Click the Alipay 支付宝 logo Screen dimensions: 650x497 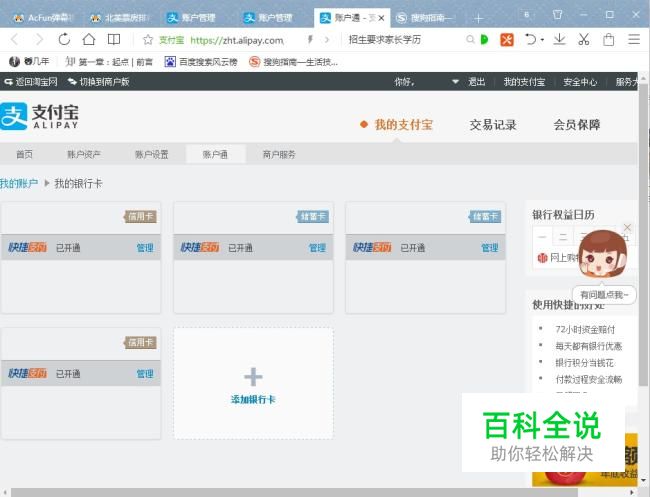[39, 116]
